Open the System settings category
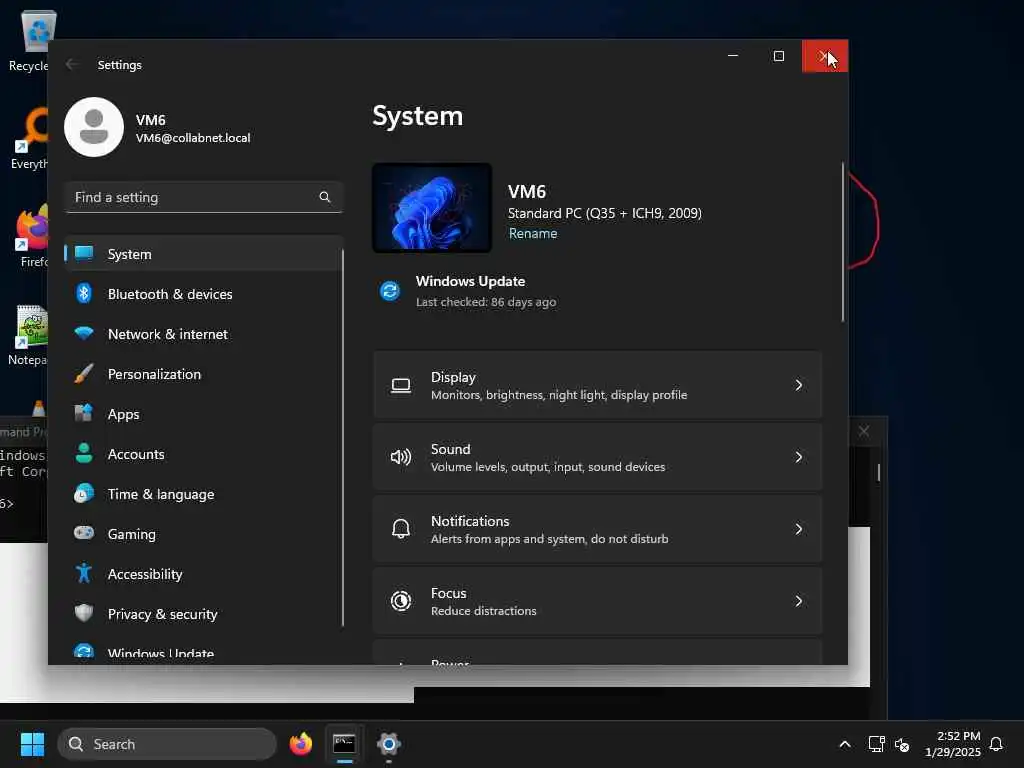The image size is (1024, 768). (203, 254)
